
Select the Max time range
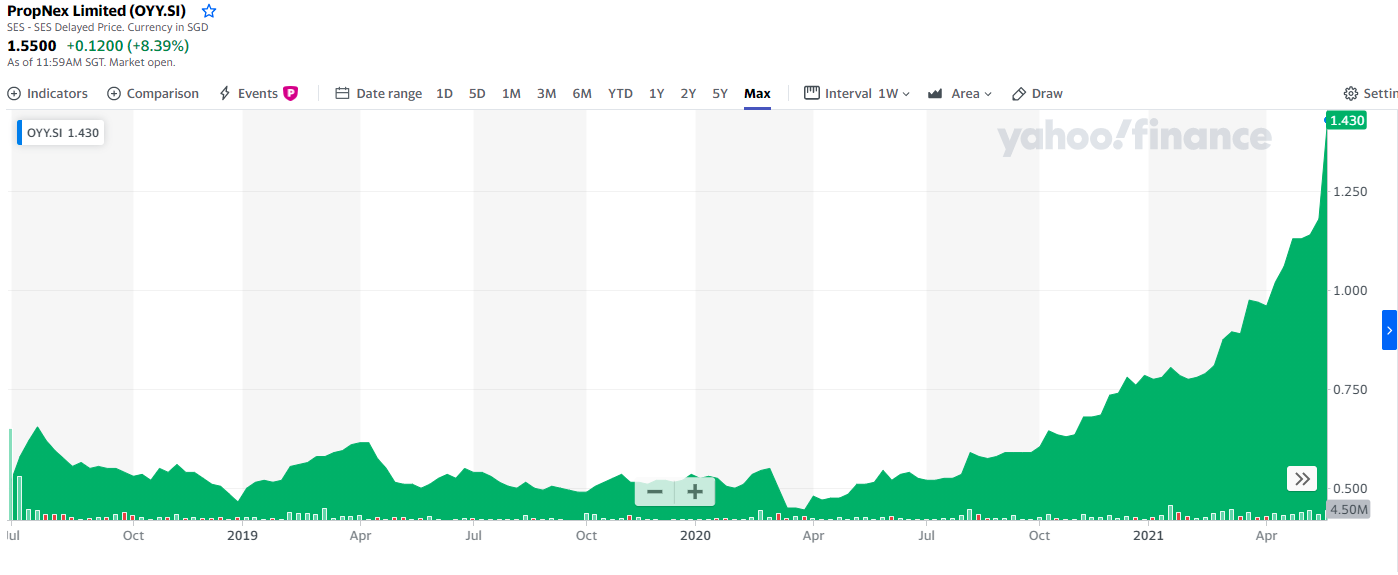757,93
